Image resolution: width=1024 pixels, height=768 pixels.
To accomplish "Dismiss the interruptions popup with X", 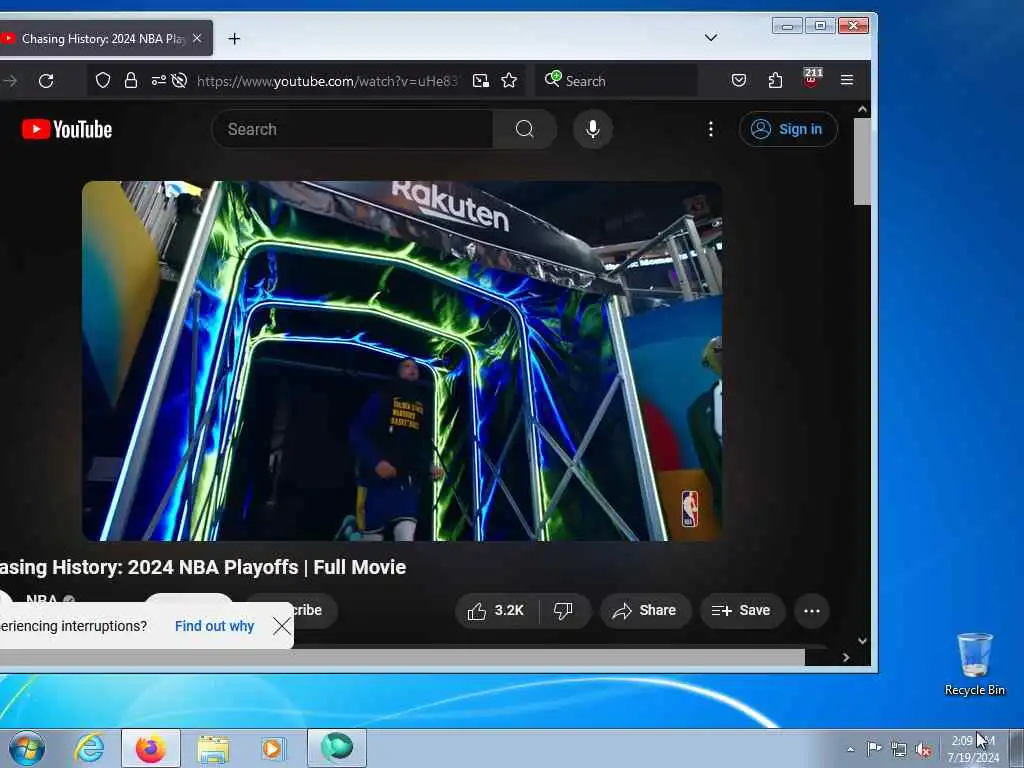I will pos(282,626).
